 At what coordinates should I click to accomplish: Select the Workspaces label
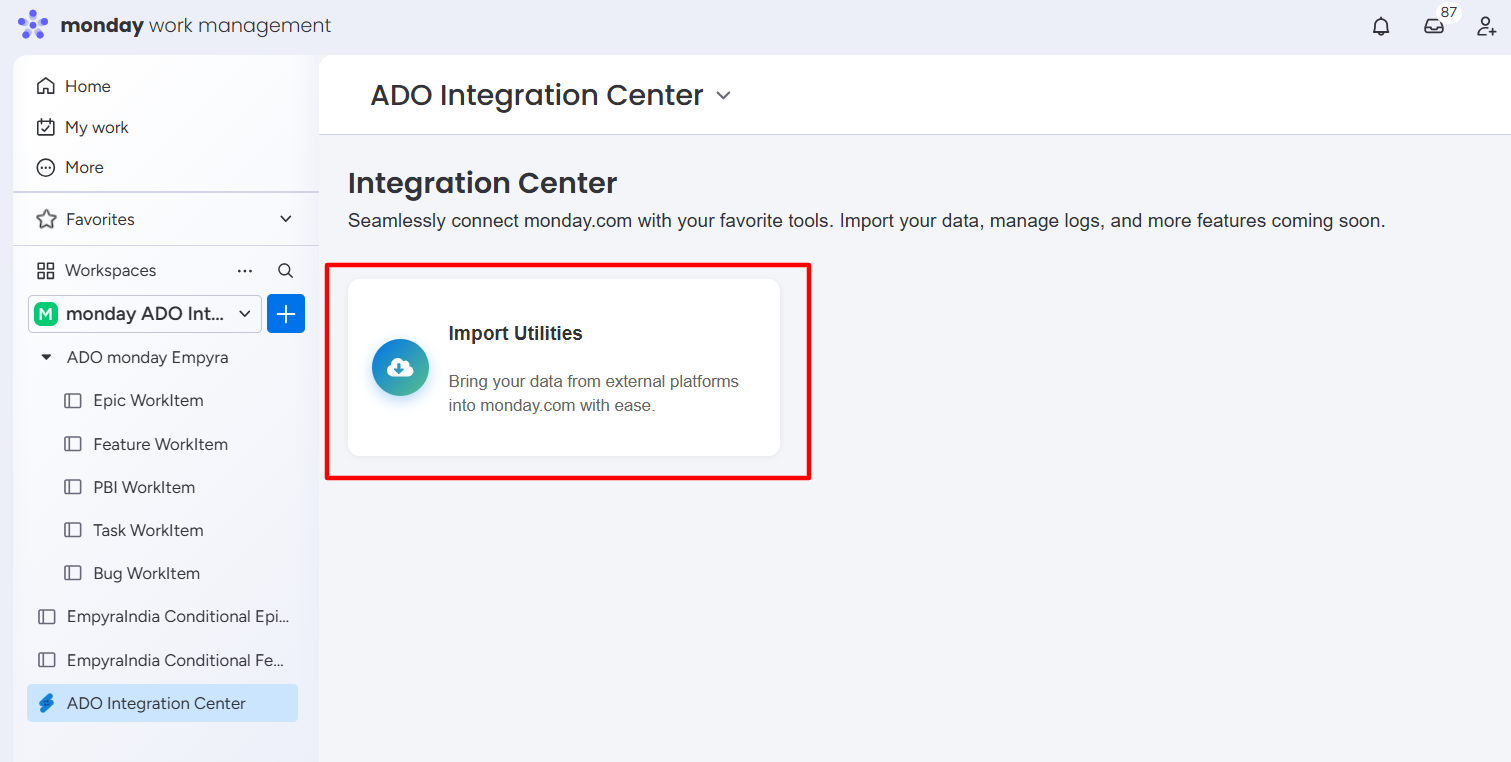[x=110, y=270]
